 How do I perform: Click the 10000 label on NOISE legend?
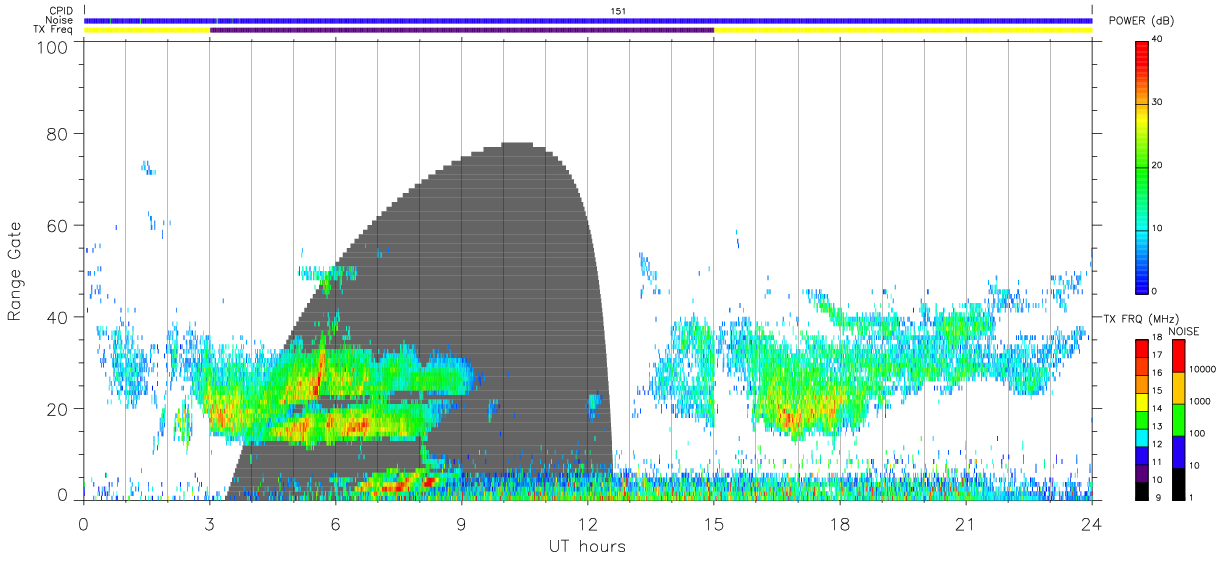point(1202,370)
